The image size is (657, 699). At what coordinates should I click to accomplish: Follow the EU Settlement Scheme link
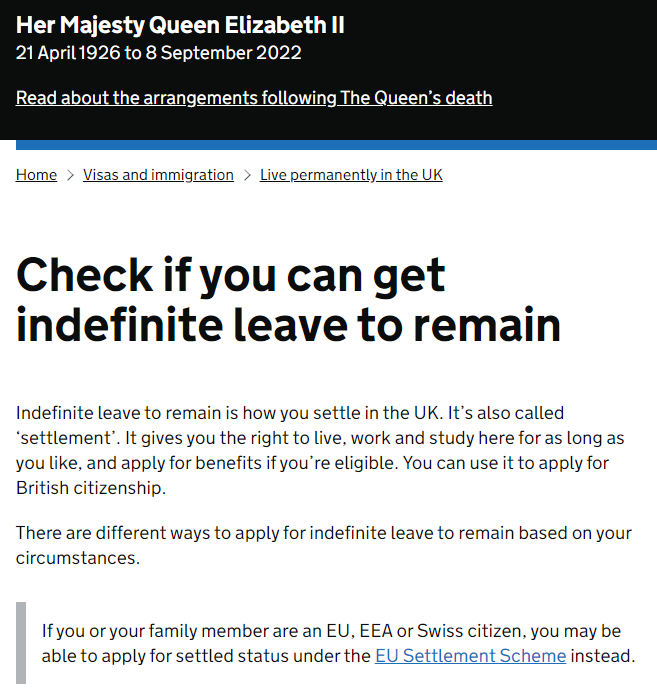coord(470,657)
